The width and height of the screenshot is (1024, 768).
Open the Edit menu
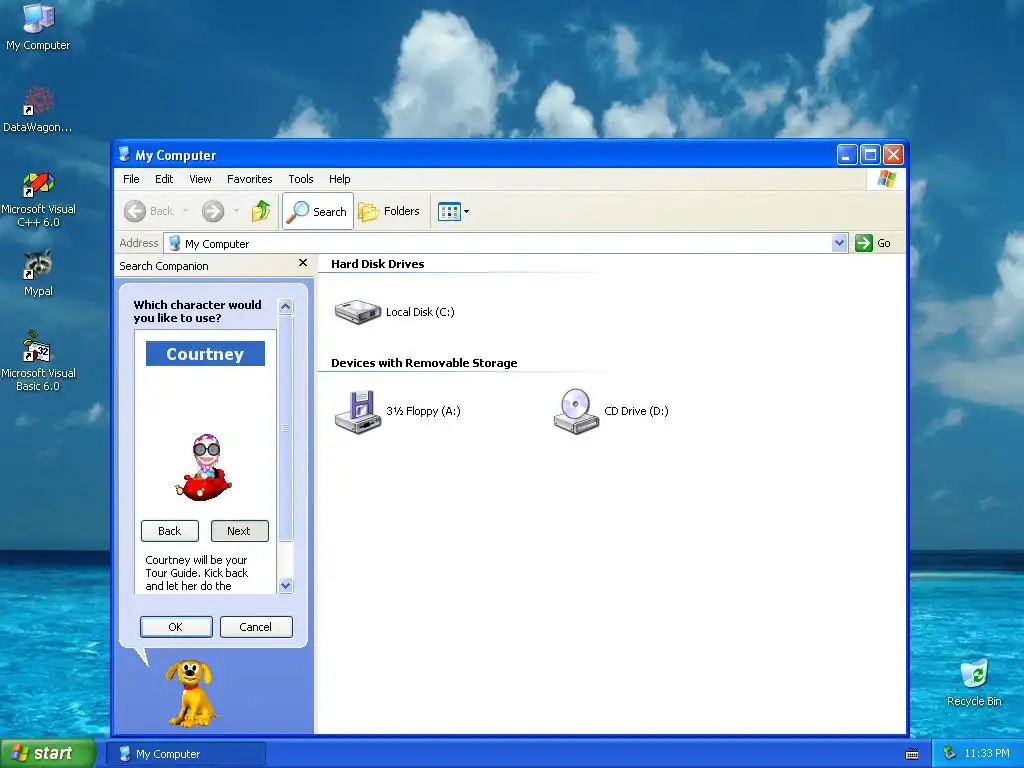[x=164, y=179]
